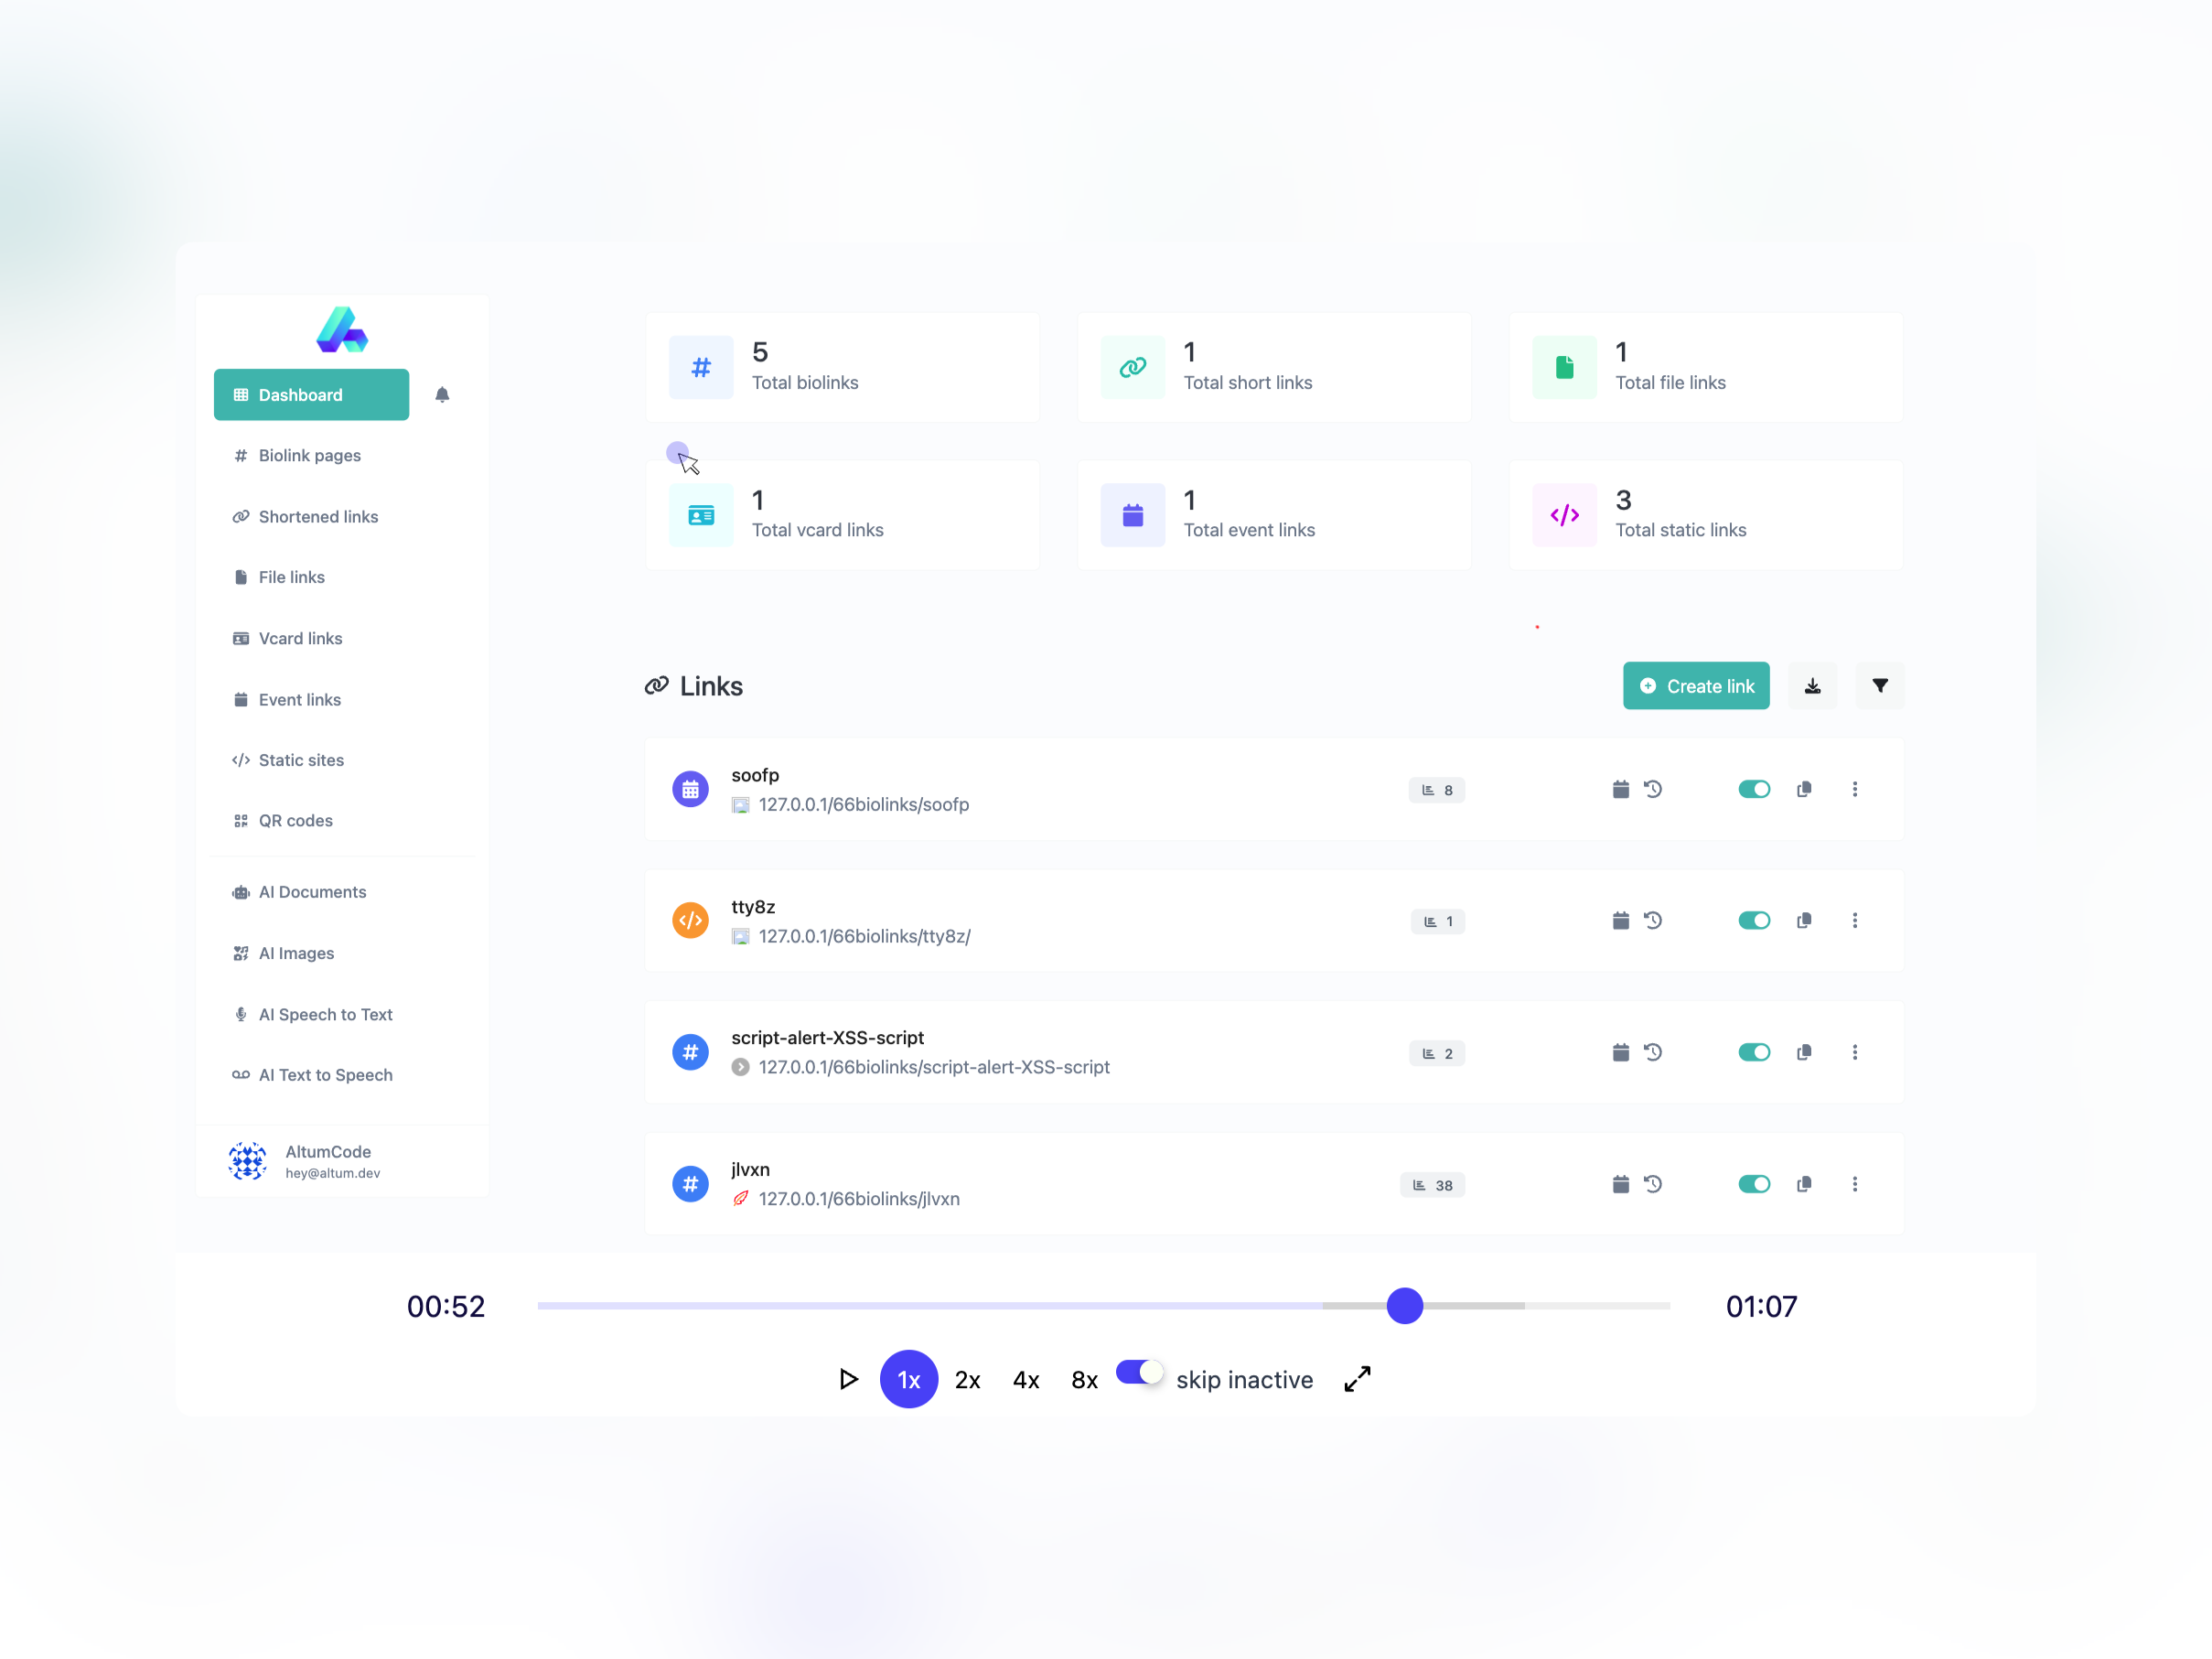Toggle the active switch for script-alert-XSS-script
The width and height of the screenshot is (2212, 1659).
click(x=1752, y=1050)
